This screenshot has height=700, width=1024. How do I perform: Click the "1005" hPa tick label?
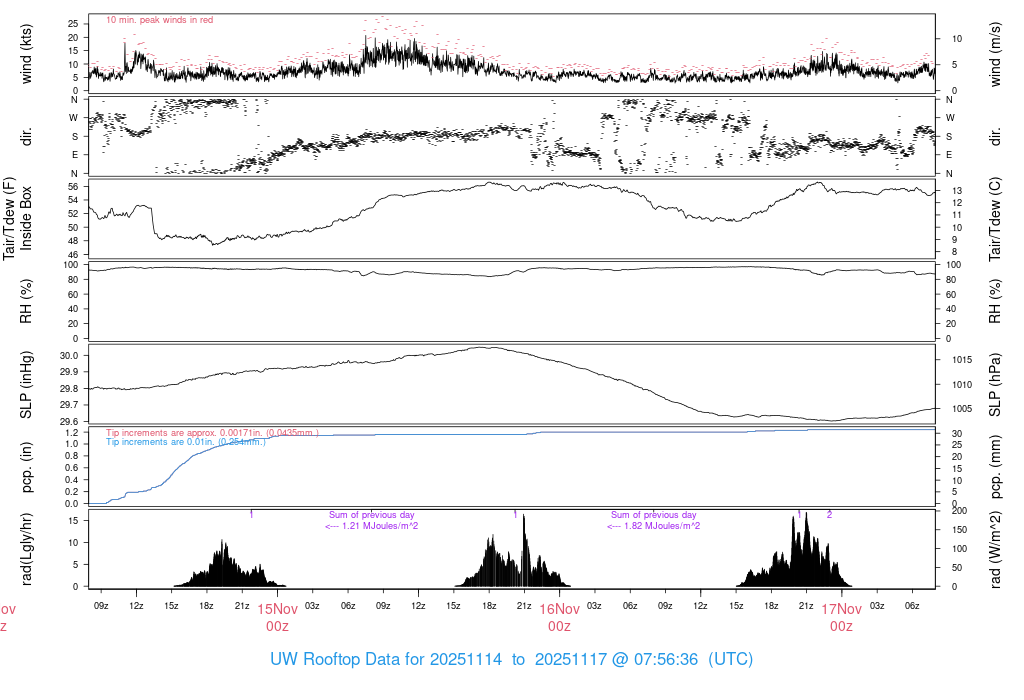(x=962, y=409)
